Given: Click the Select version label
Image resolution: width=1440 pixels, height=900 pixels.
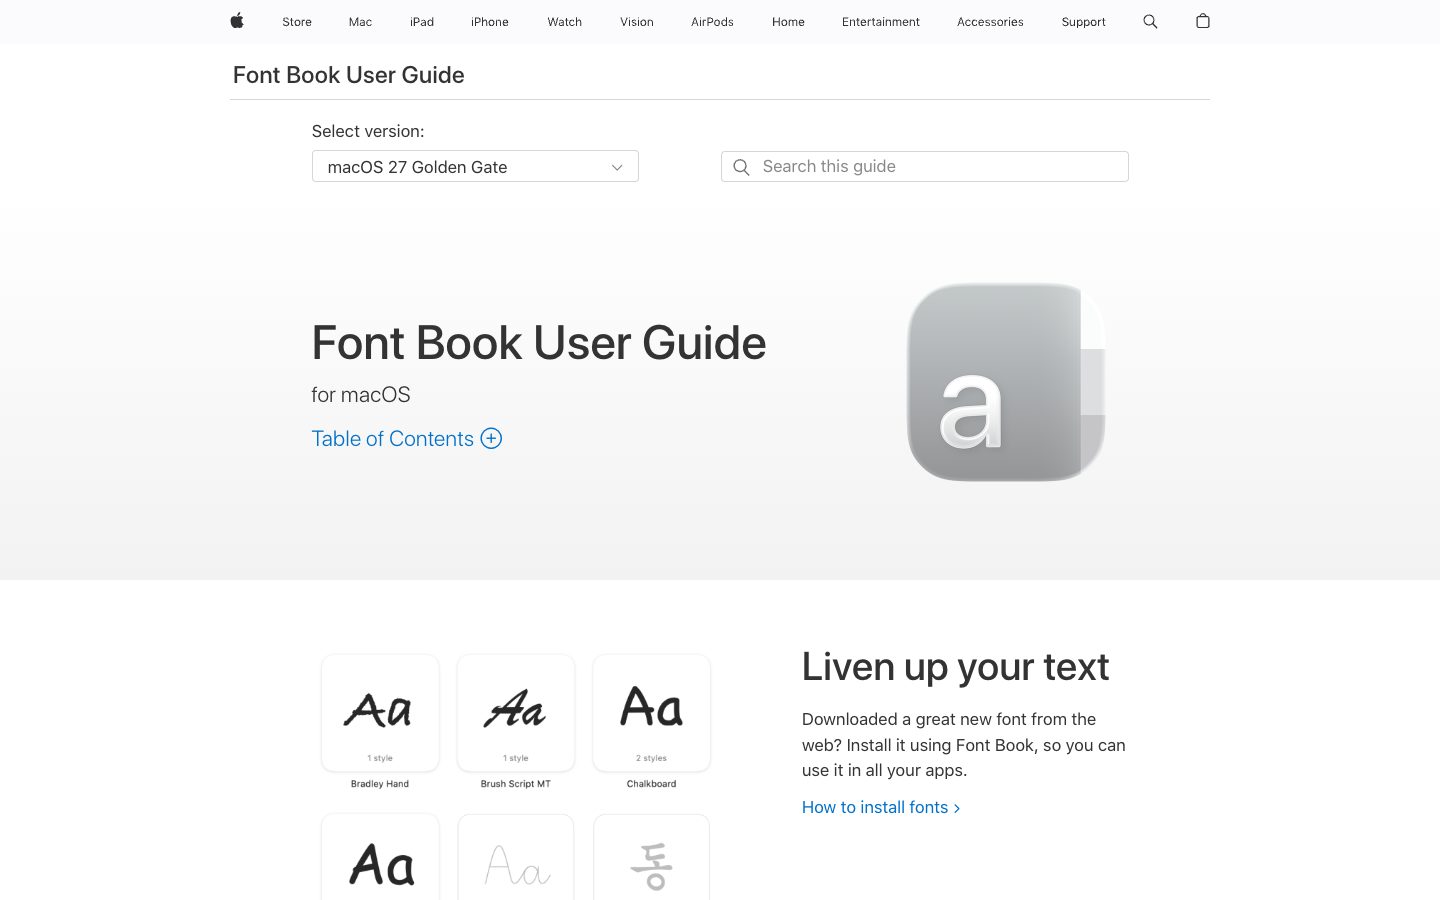Looking at the screenshot, I should (368, 131).
